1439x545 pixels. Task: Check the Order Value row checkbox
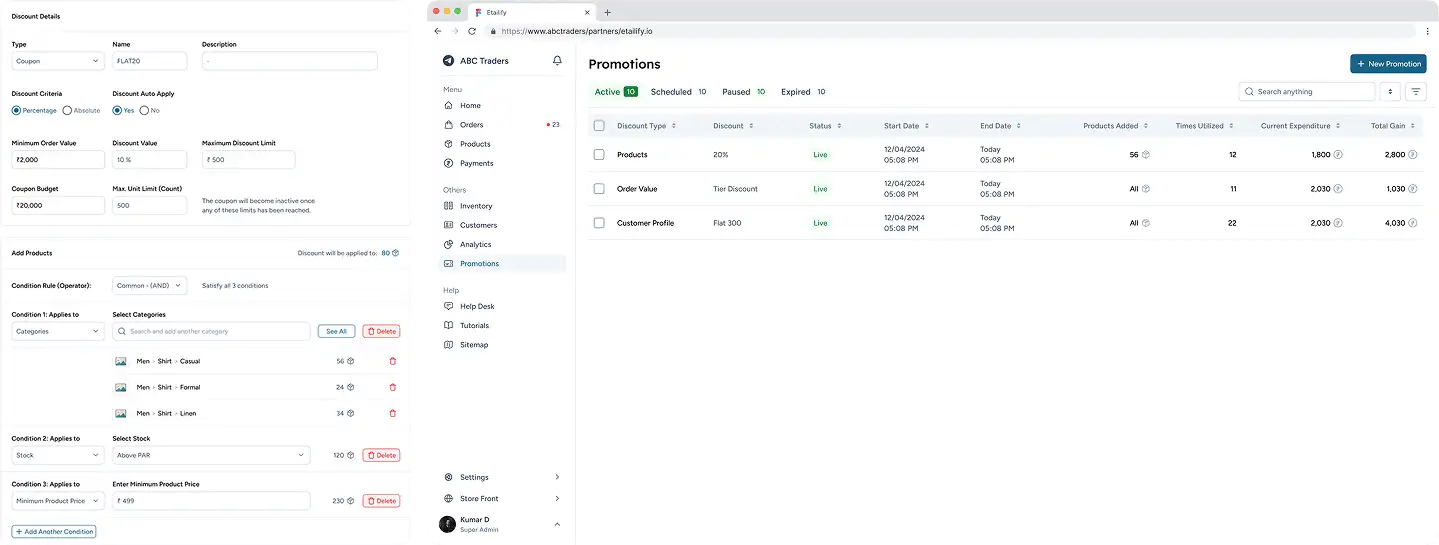(599, 189)
